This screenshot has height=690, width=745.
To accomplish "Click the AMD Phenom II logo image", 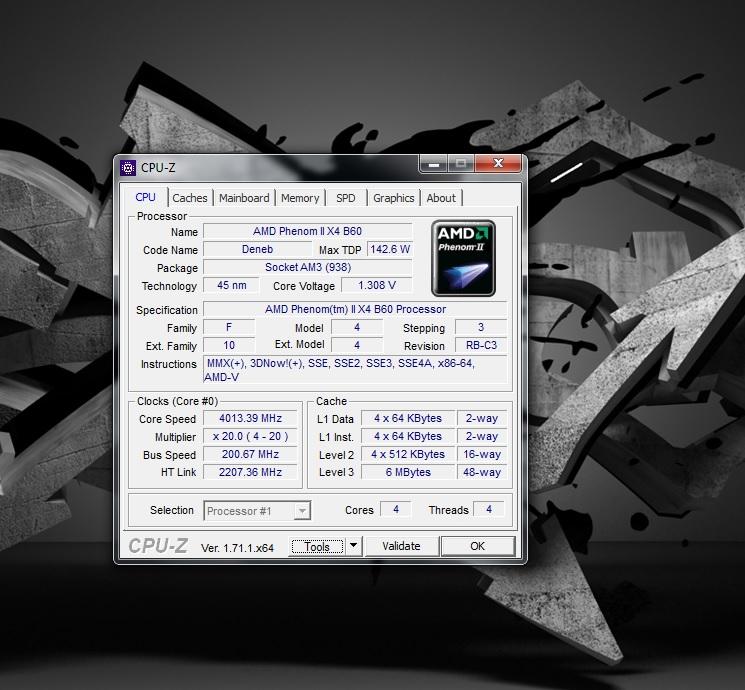I will 463,258.
